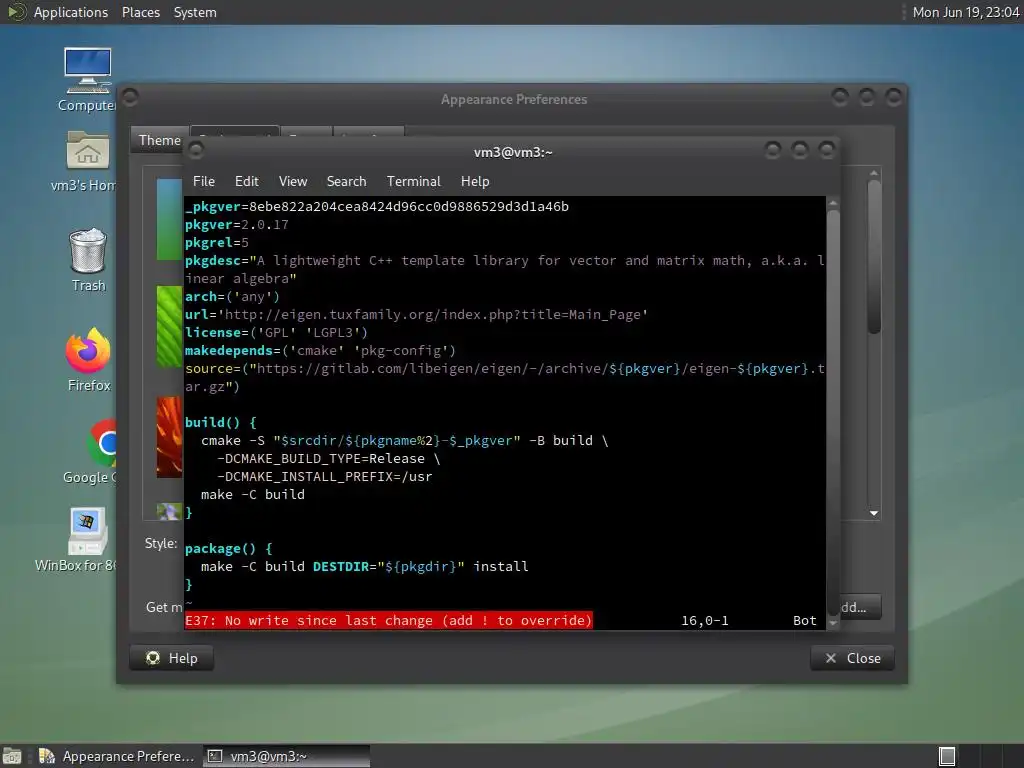This screenshot has height=768, width=1024.
Task: Click the terminal vertical scrollbar
Action: coord(833,411)
